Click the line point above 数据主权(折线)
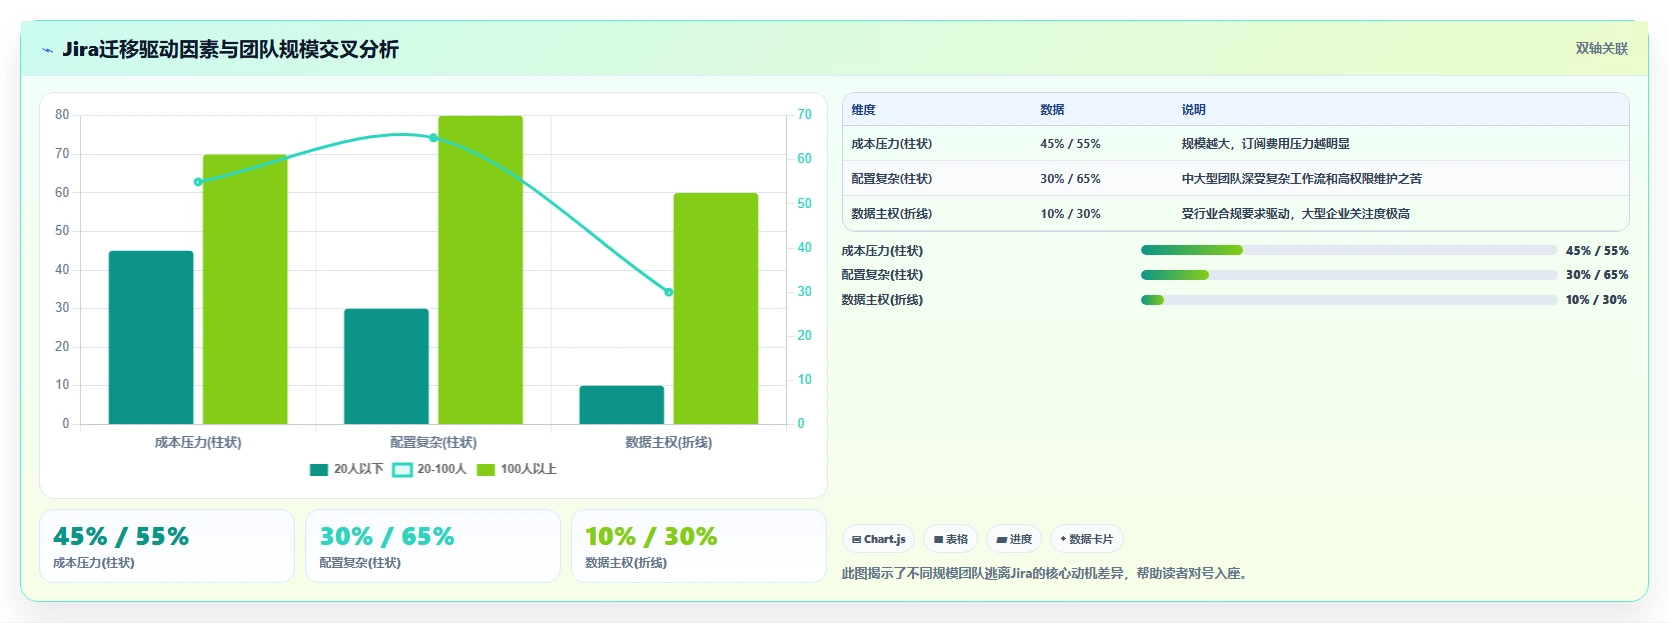This screenshot has width=1669, height=623. [x=669, y=292]
